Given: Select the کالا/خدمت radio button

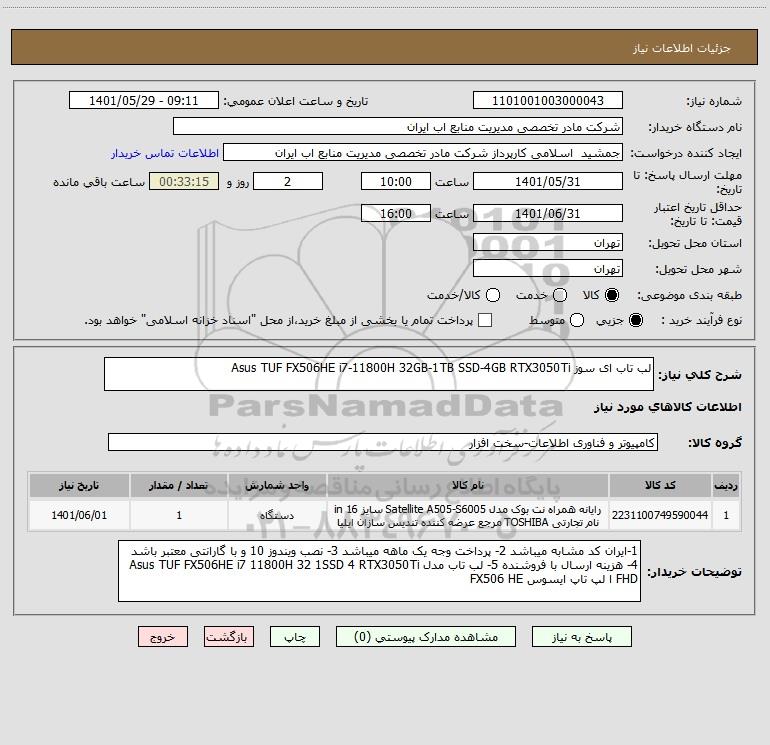Looking at the screenshot, I should point(493,295).
